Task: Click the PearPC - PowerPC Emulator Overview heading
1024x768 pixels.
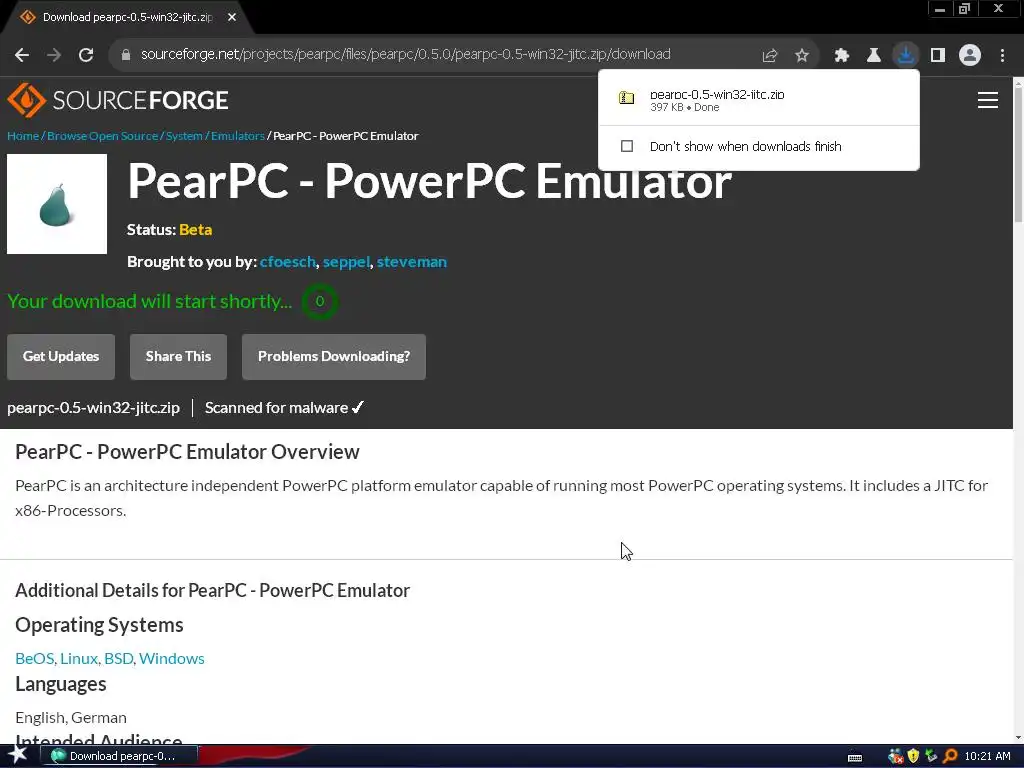Action: [x=187, y=452]
